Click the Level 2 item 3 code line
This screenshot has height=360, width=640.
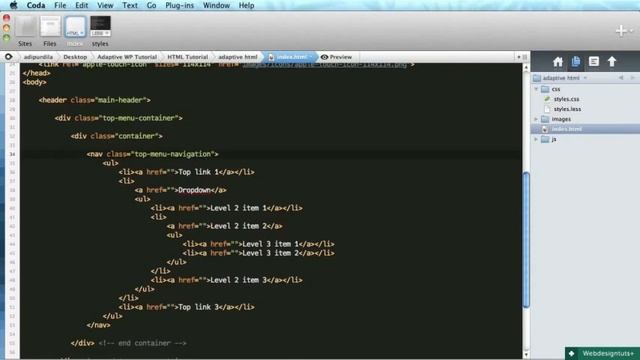tap(227, 280)
